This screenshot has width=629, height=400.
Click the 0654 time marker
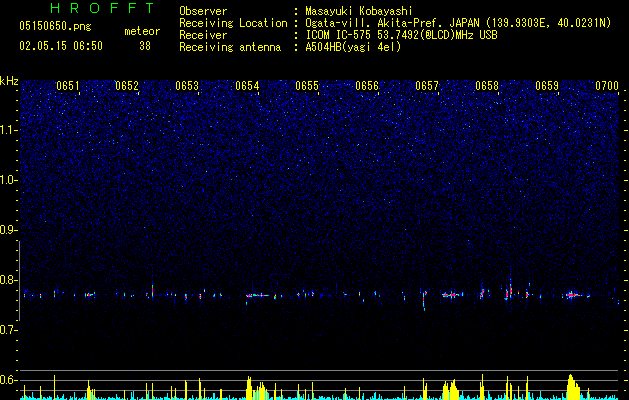[x=247, y=86]
